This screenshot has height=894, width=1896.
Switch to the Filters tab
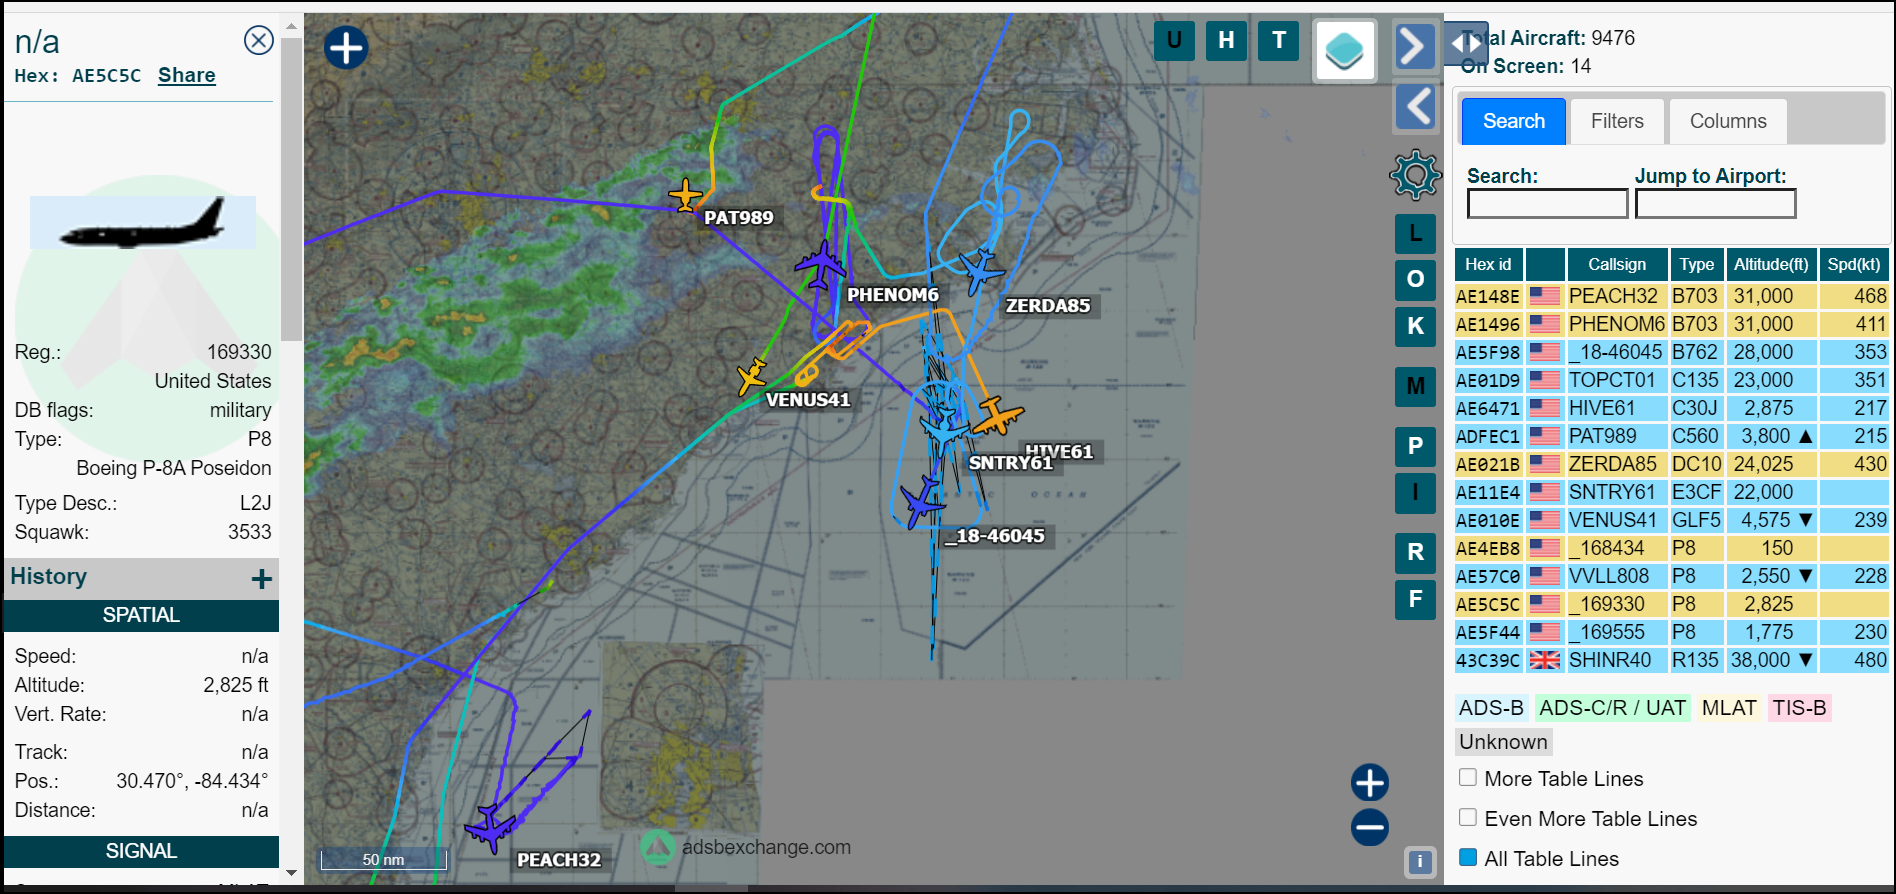point(1617,121)
